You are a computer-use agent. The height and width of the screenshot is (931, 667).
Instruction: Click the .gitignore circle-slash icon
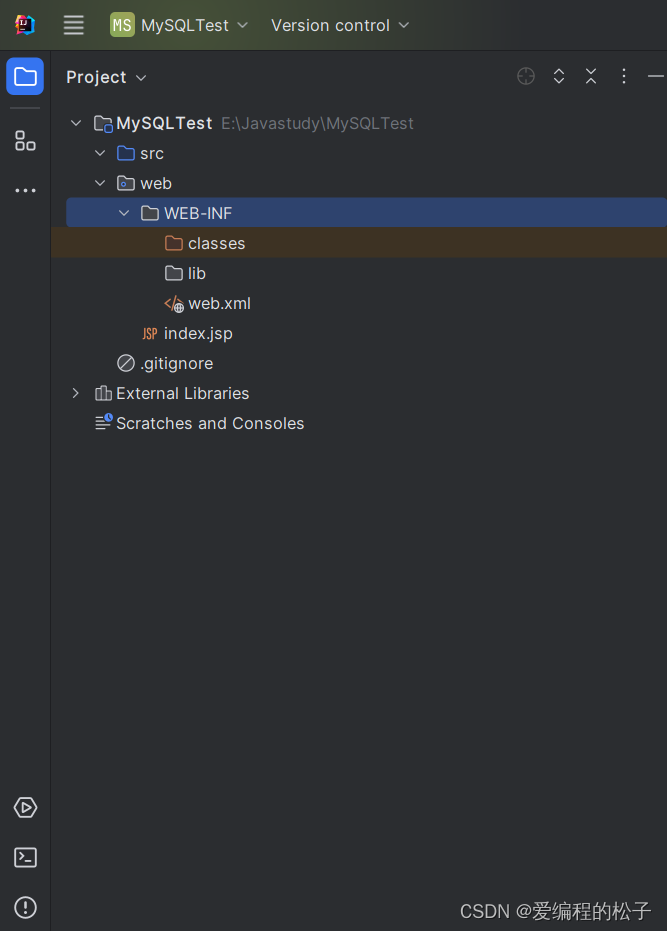(x=126, y=363)
